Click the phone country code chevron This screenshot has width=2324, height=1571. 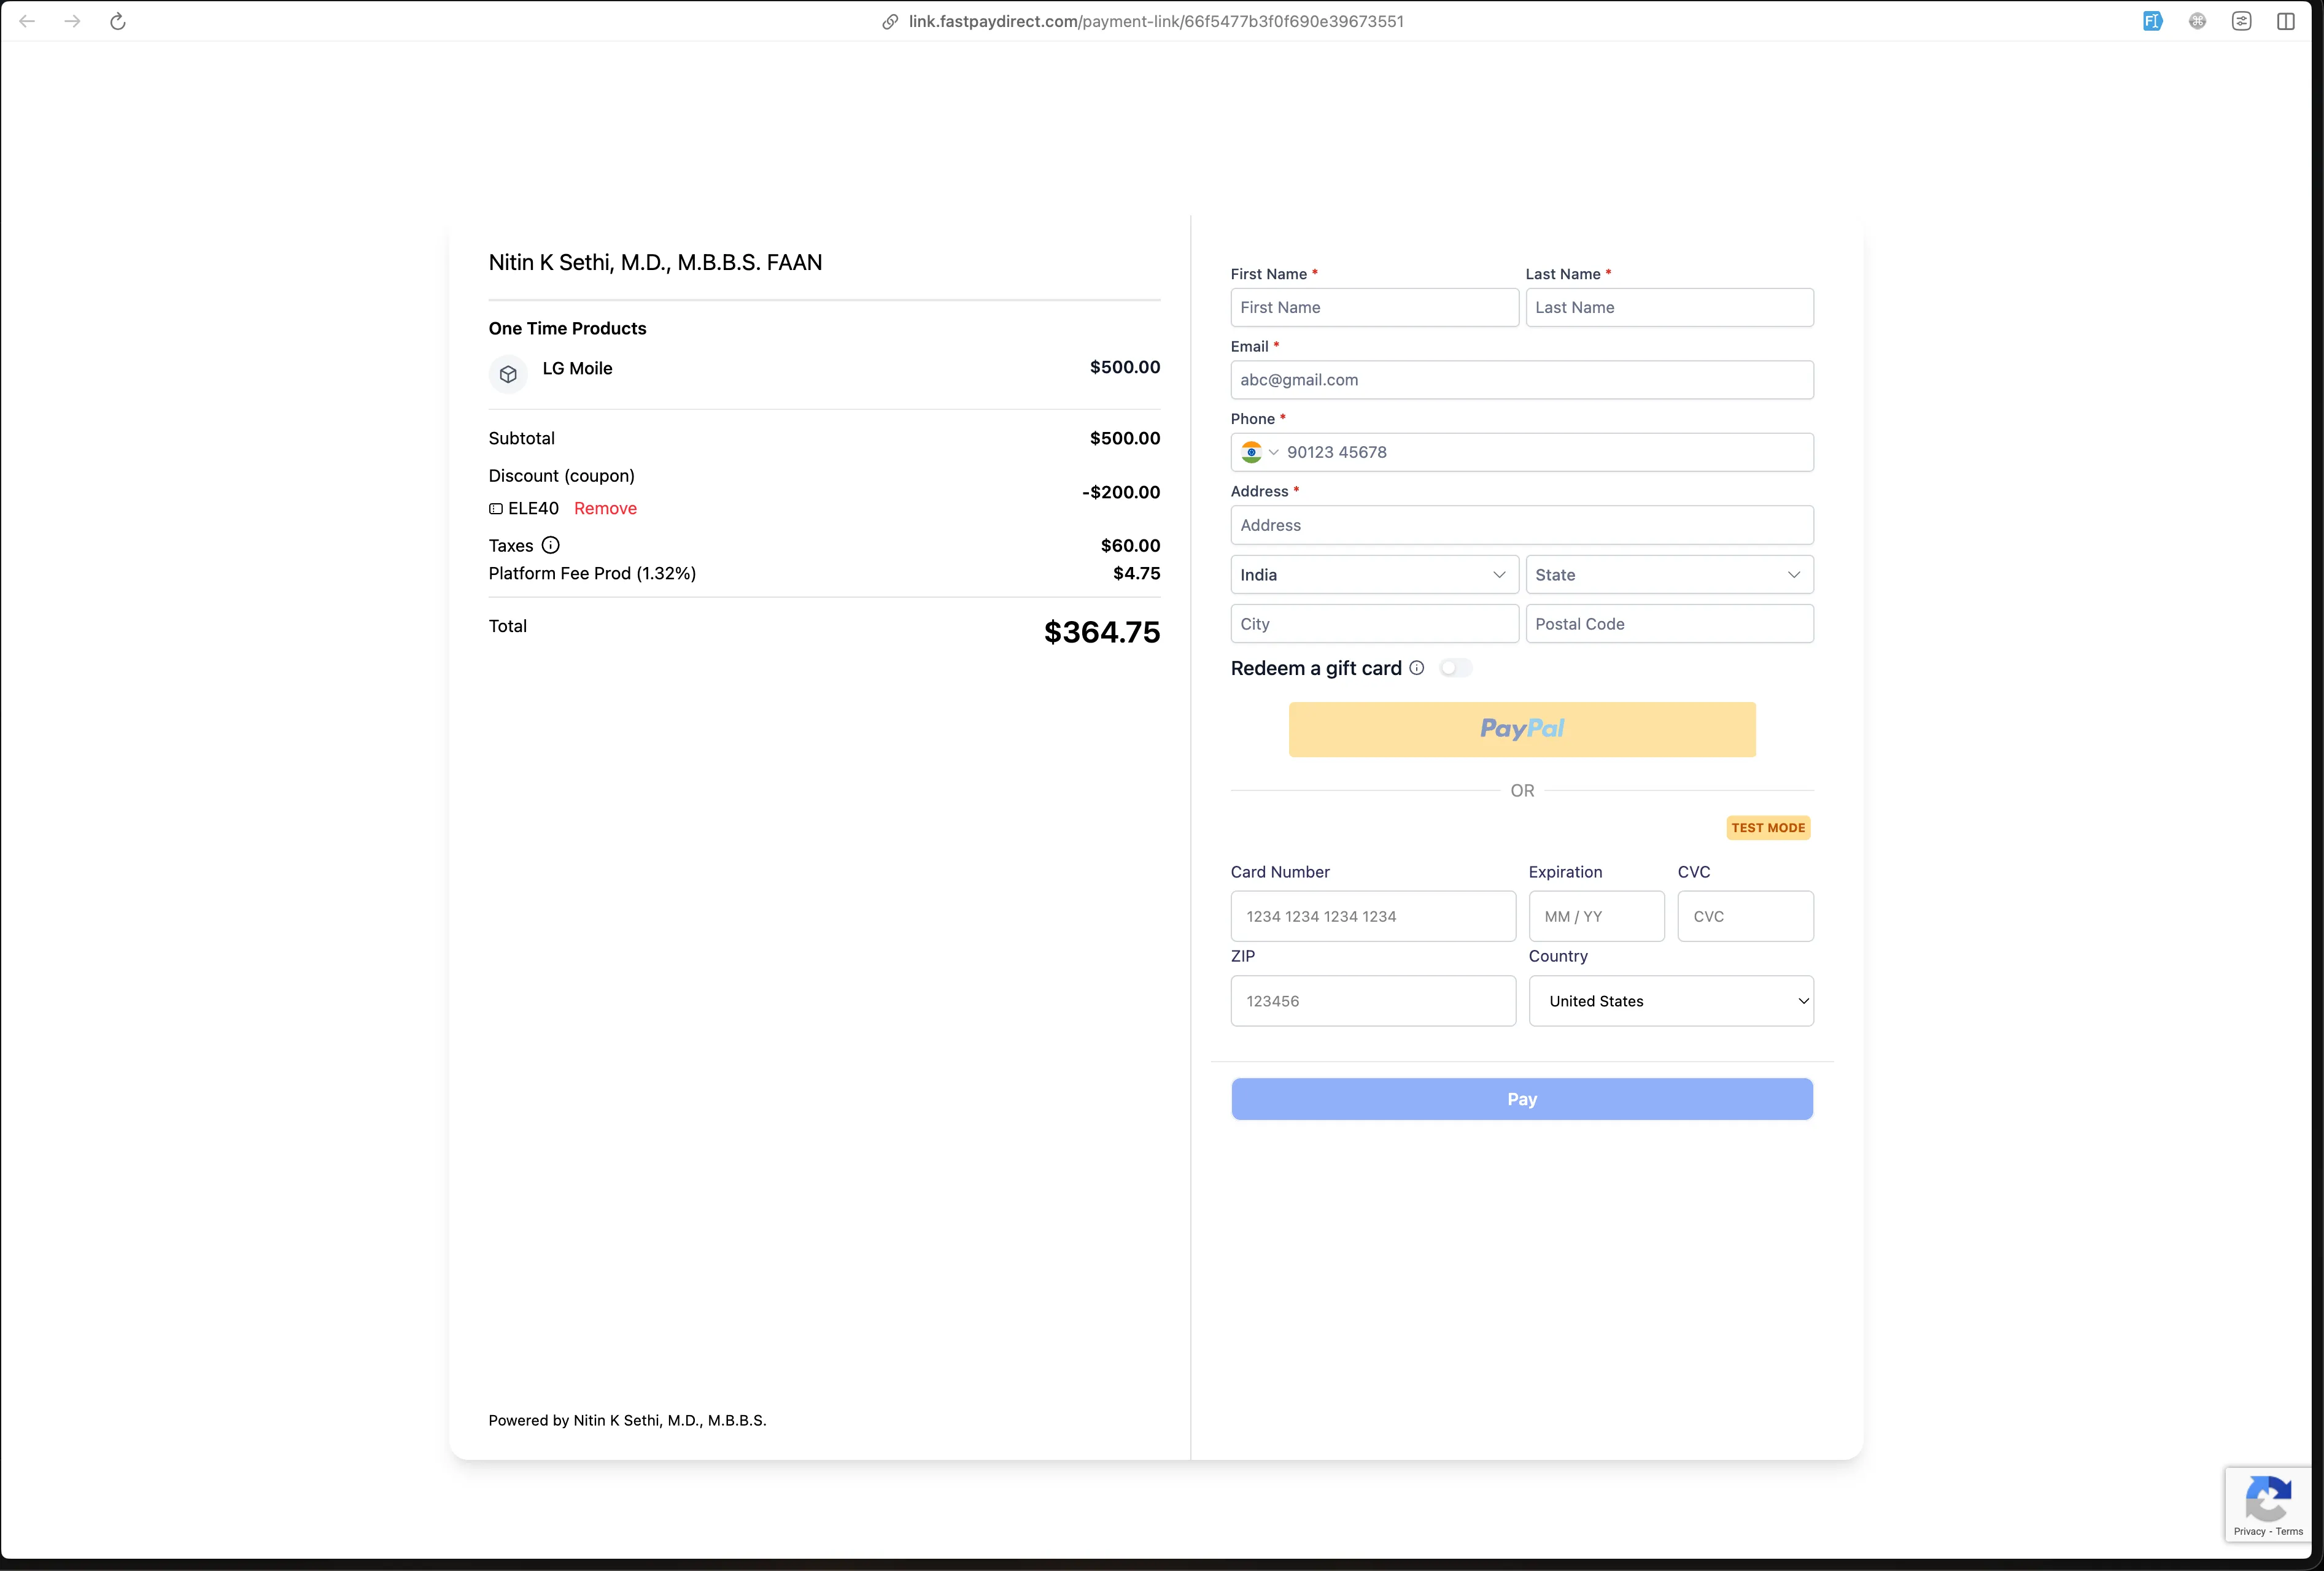(1274, 452)
